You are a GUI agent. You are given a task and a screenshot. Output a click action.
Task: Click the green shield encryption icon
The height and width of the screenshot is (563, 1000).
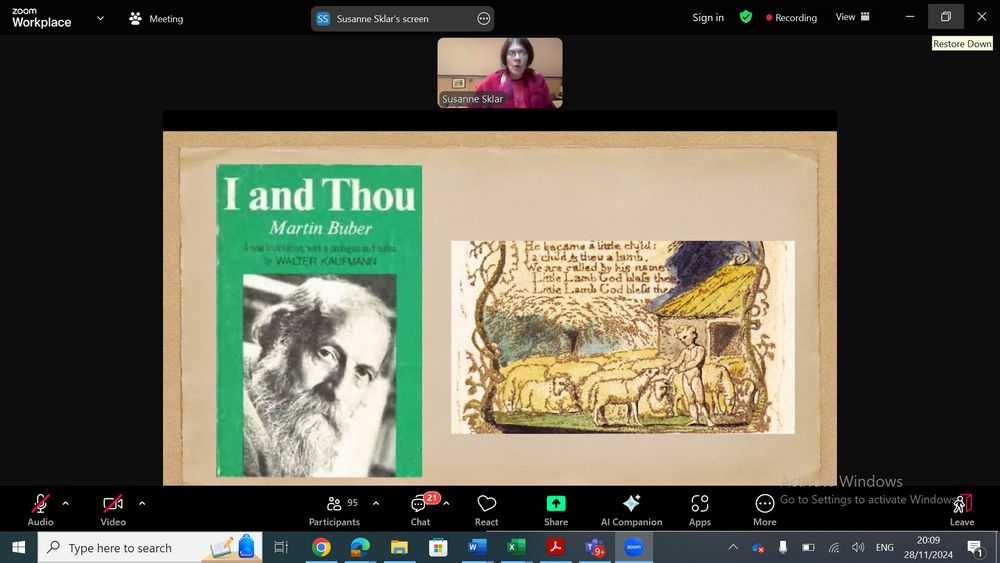point(746,17)
